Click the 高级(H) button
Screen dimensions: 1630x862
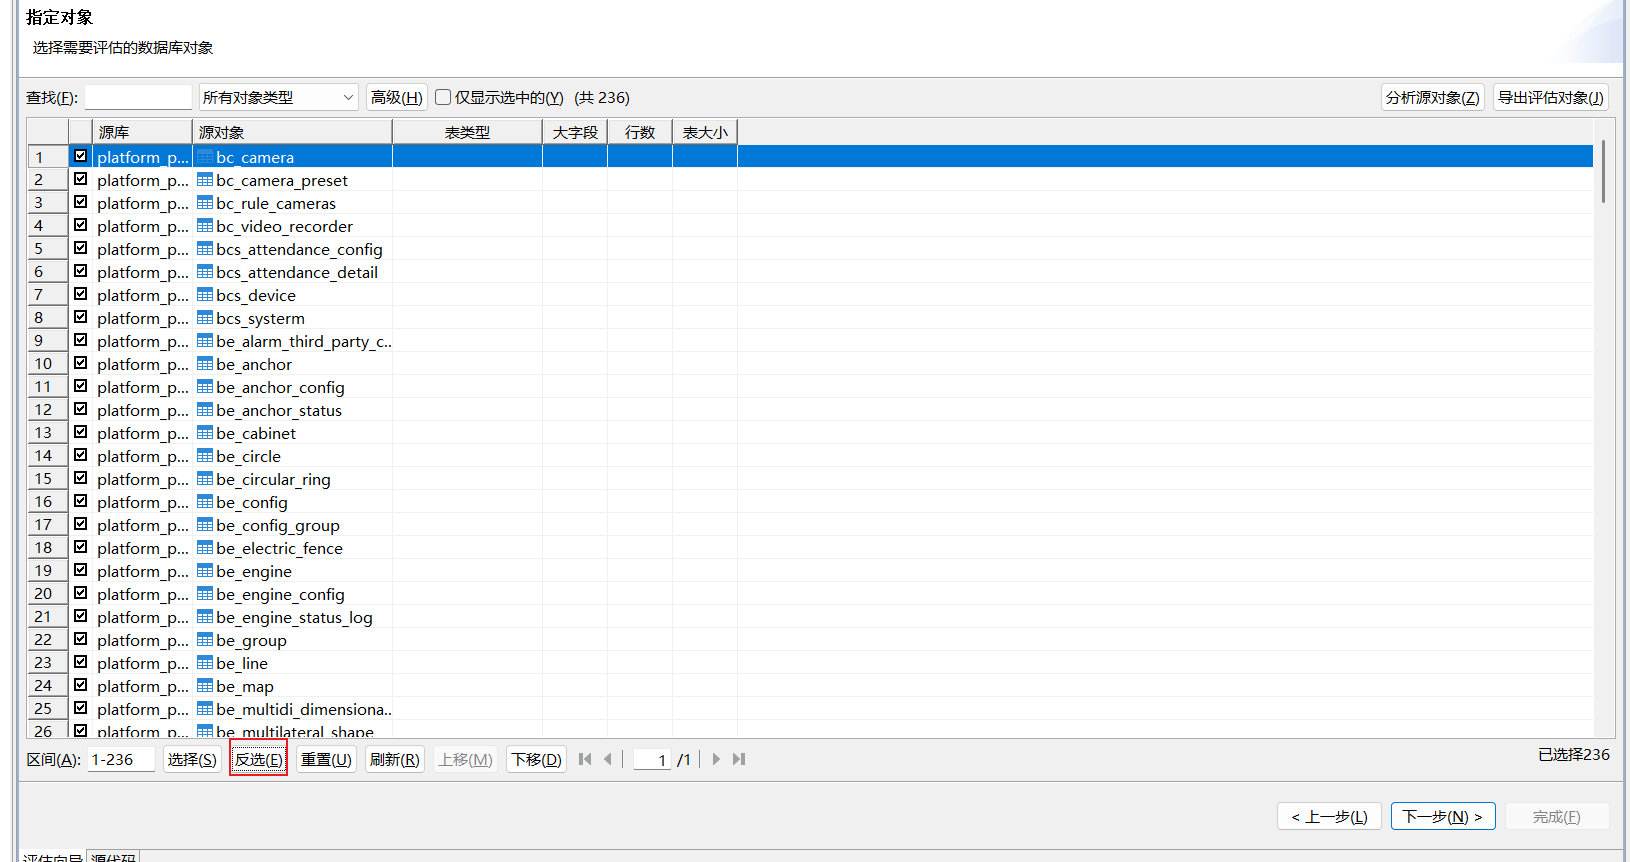coord(397,97)
